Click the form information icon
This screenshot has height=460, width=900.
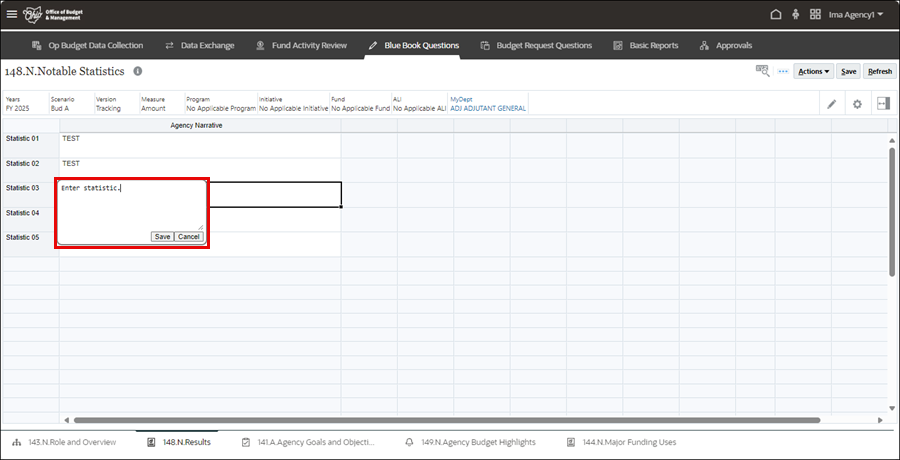point(138,72)
